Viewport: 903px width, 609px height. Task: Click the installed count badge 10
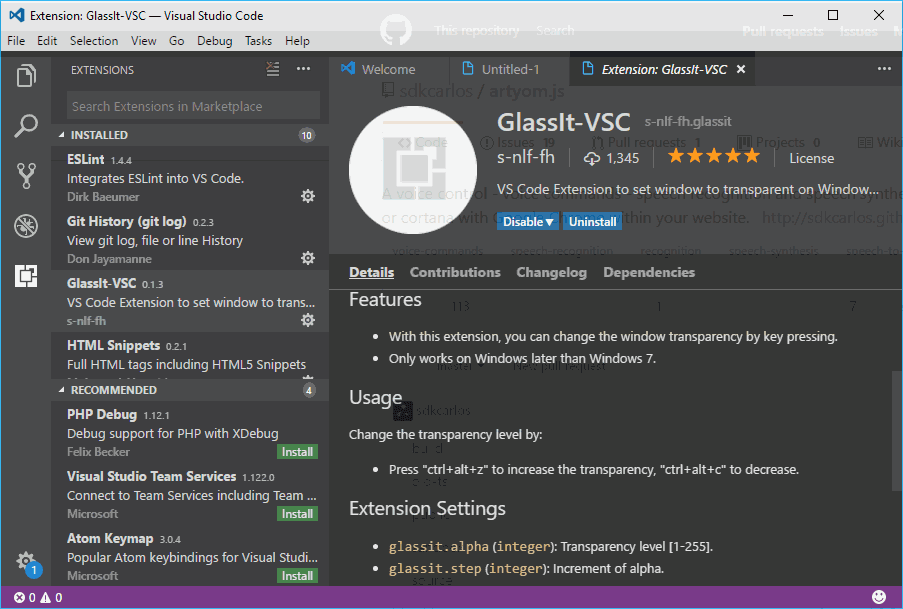pyautogui.click(x=306, y=135)
